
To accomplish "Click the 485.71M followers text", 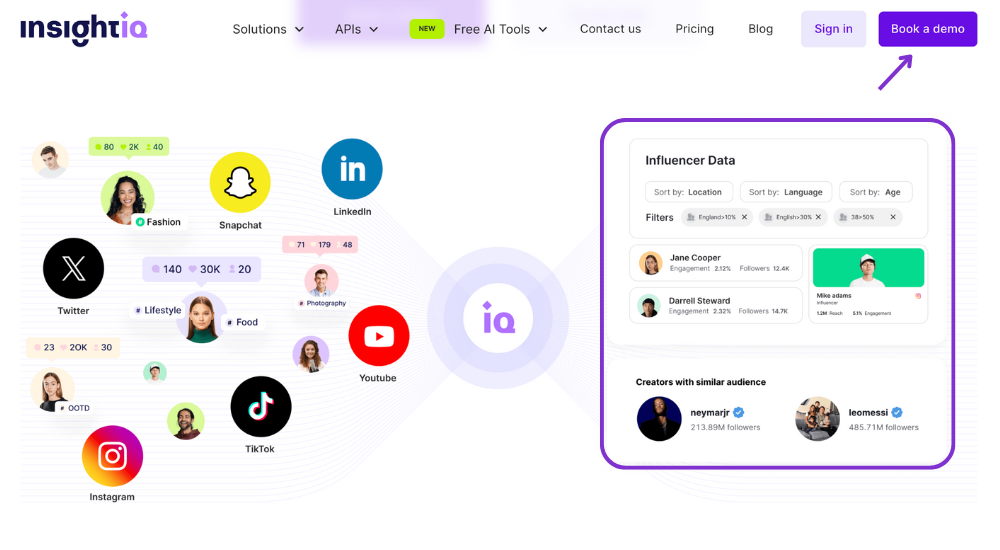I will click(883, 427).
